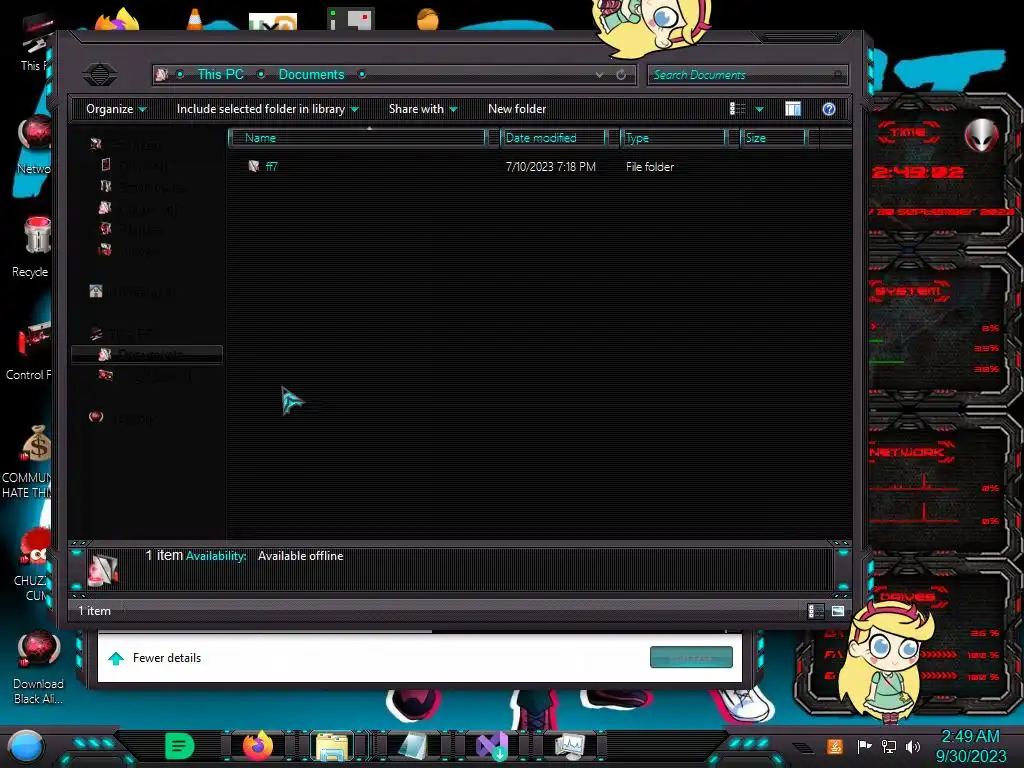This screenshot has height=768, width=1024.
Task: Select This PC in the breadcrumb
Action: pyautogui.click(x=220, y=74)
